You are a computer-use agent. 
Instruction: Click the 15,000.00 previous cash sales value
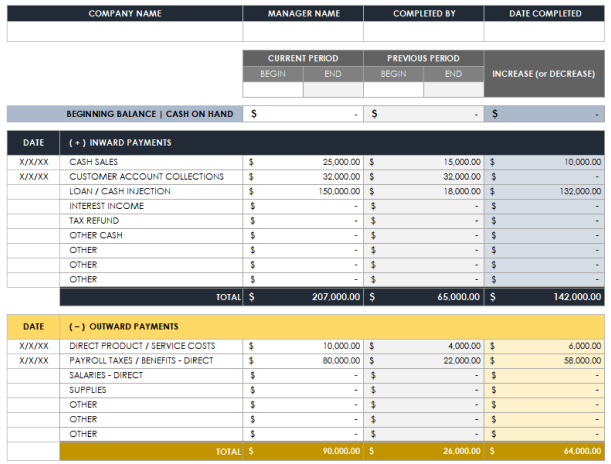pos(462,162)
